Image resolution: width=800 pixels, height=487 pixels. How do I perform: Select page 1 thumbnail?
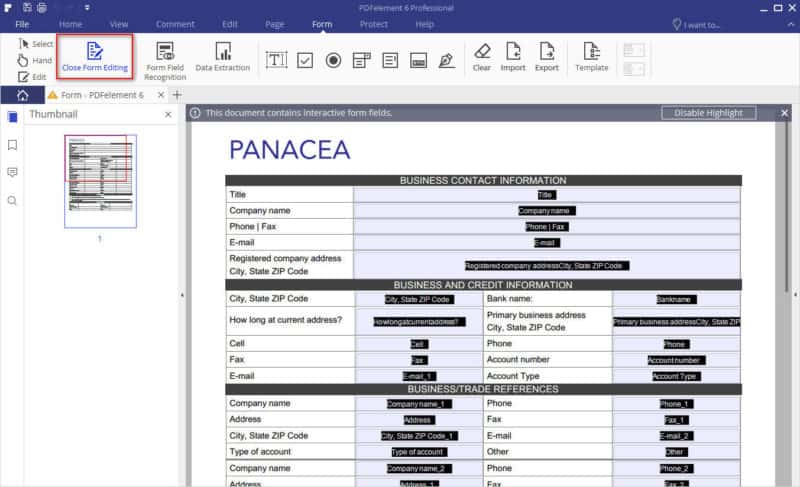point(101,181)
